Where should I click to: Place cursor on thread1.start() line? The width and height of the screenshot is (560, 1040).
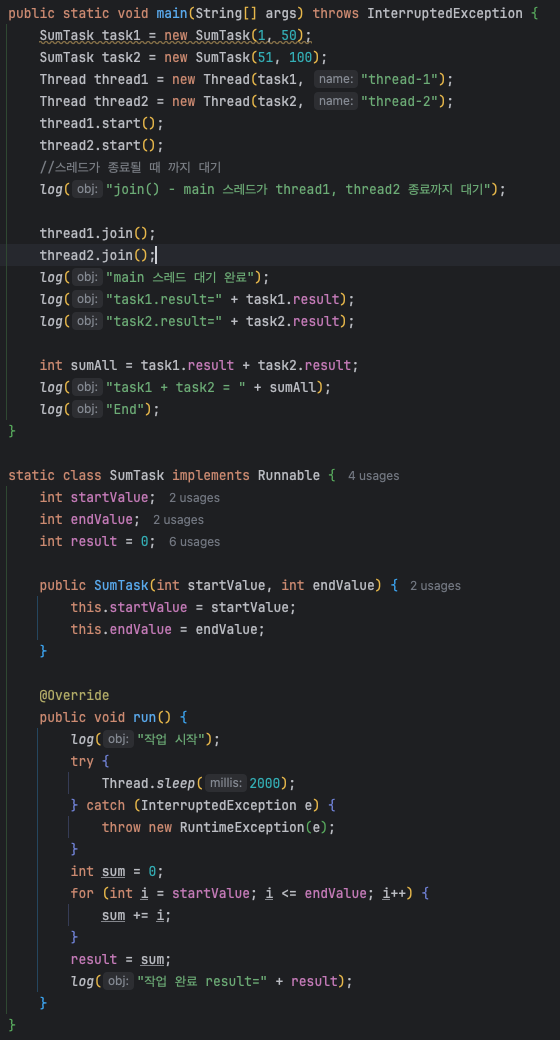101,123
